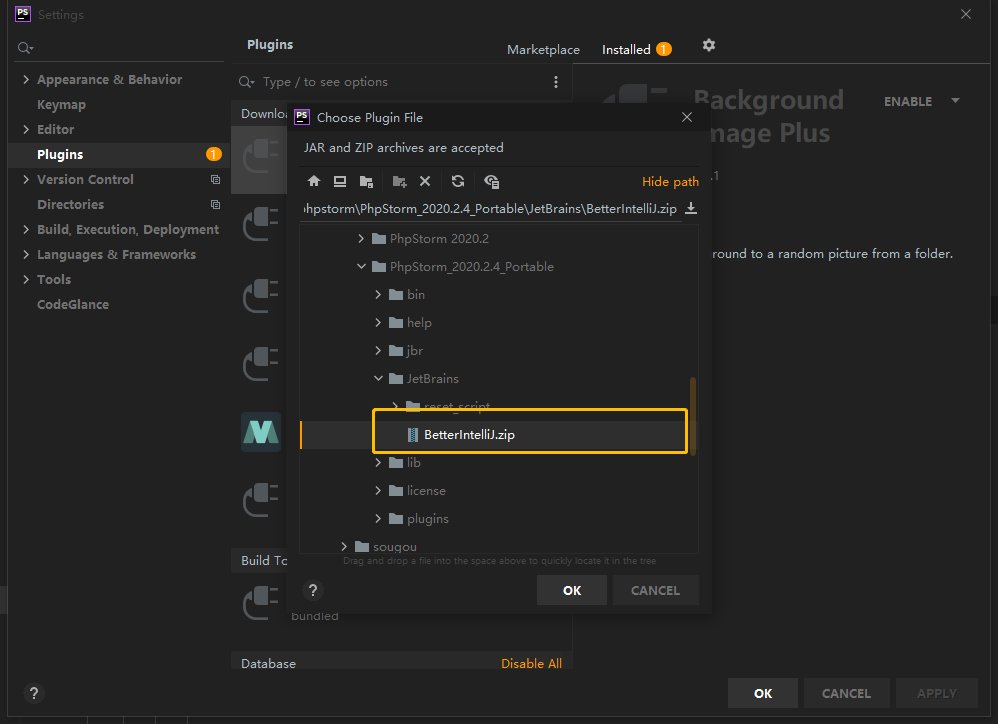The width and height of the screenshot is (998, 724).
Task: Collapse PhpStorm_2020.2.4_Portable folder
Action: tap(361, 267)
